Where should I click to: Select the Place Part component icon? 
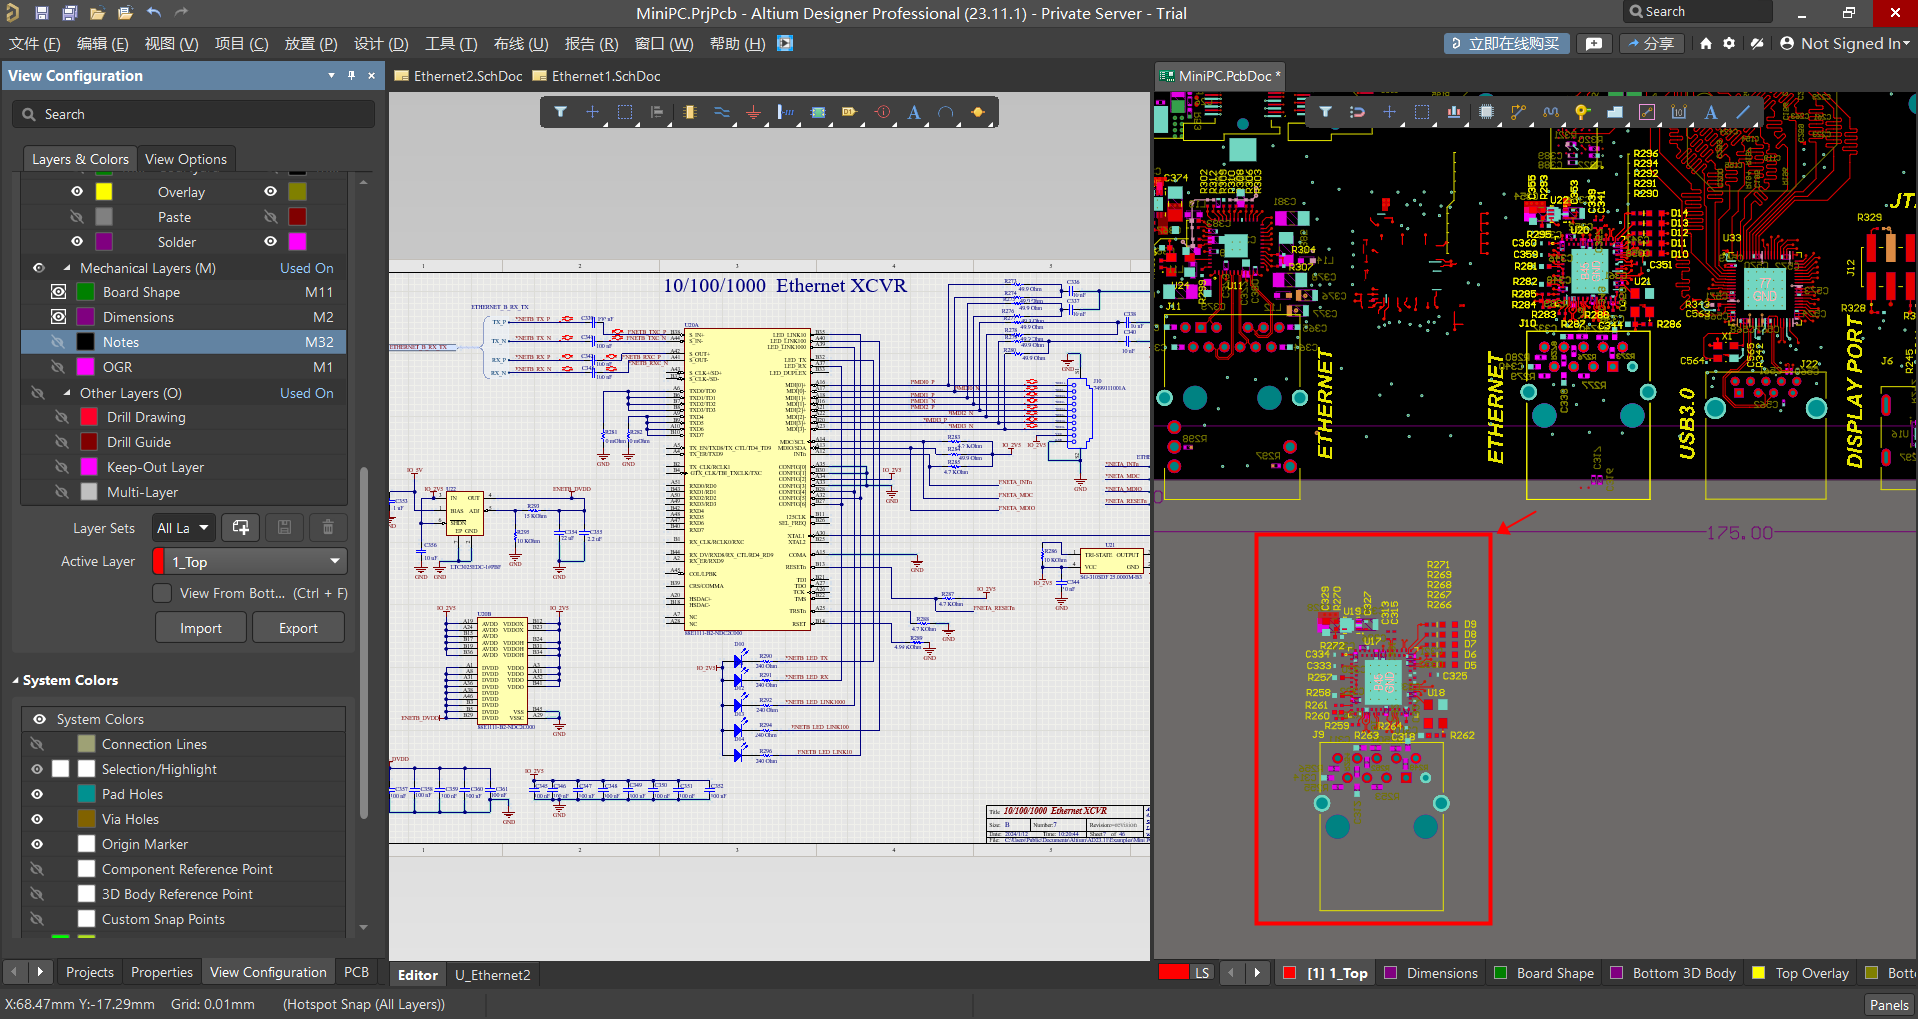[x=689, y=113]
